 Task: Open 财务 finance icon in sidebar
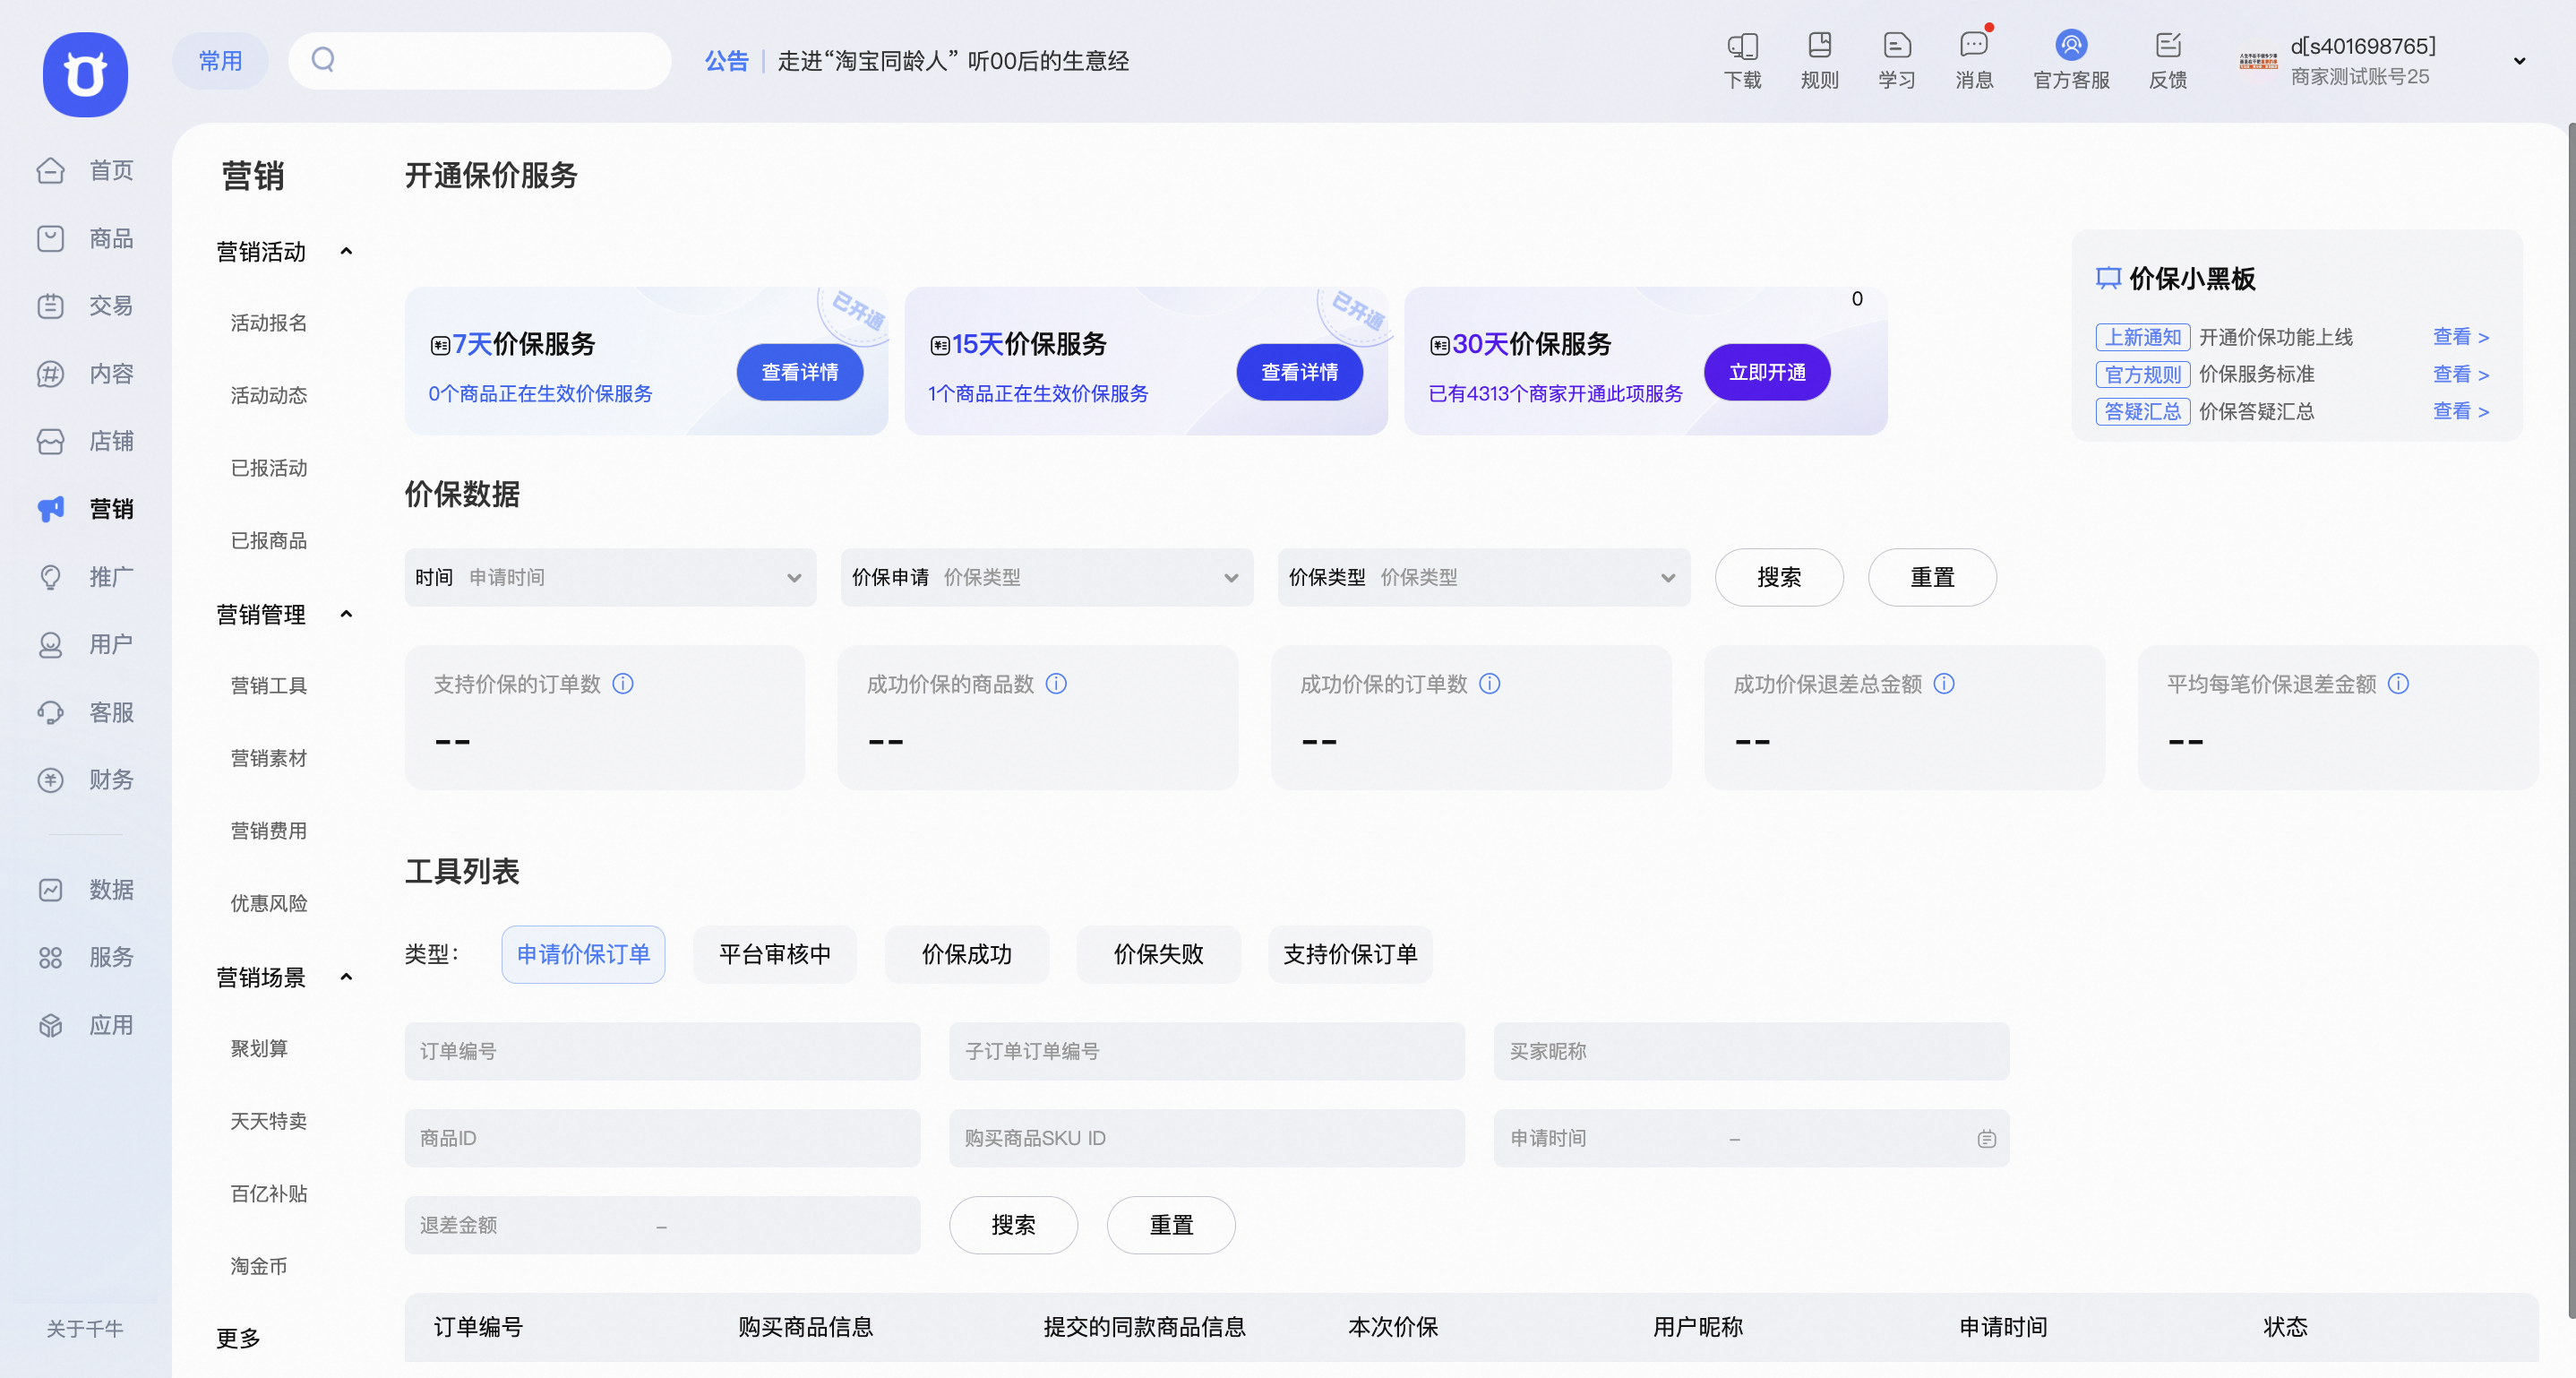click(x=50, y=780)
